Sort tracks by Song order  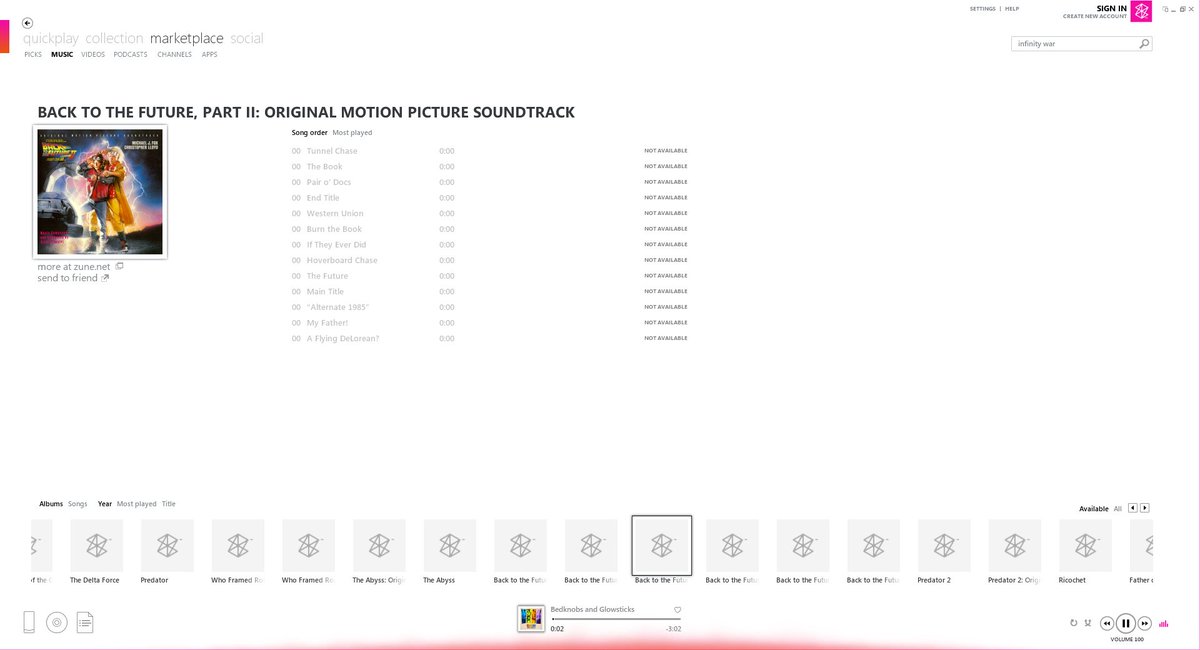(x=310, y=133)
